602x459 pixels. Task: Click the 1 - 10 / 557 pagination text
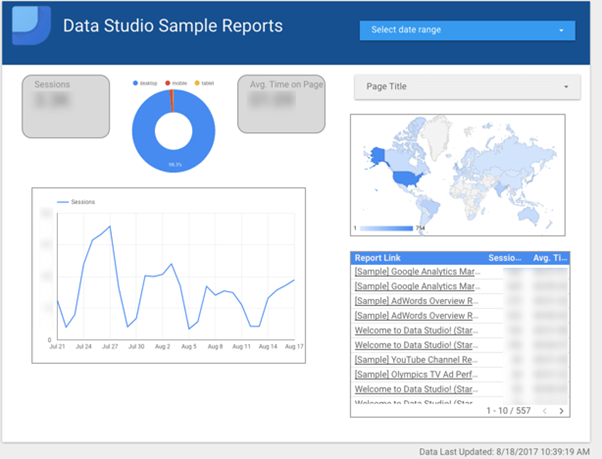(x=508, y=411)
